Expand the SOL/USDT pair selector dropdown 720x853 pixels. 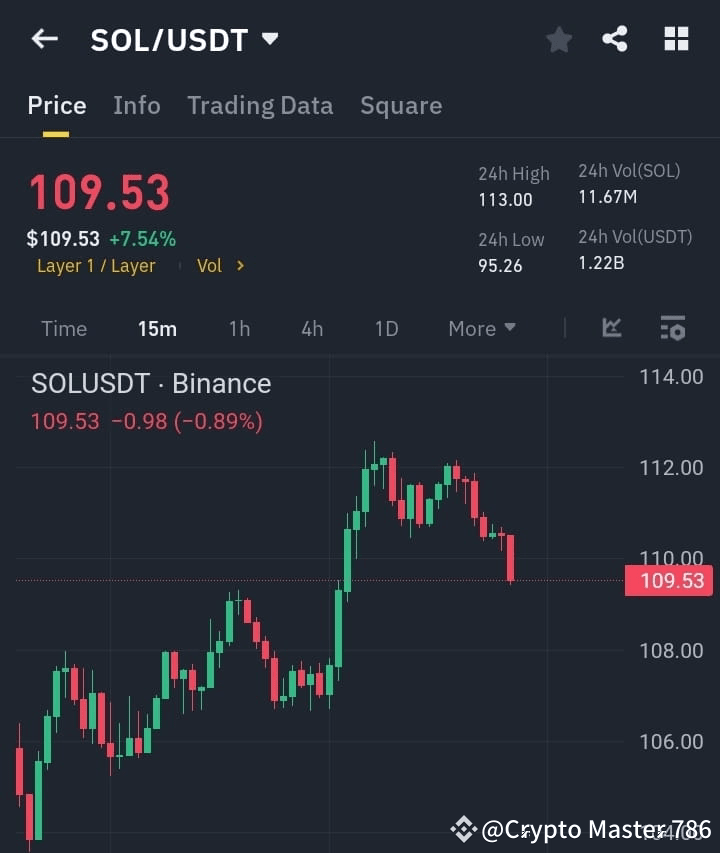click(269, 40)
